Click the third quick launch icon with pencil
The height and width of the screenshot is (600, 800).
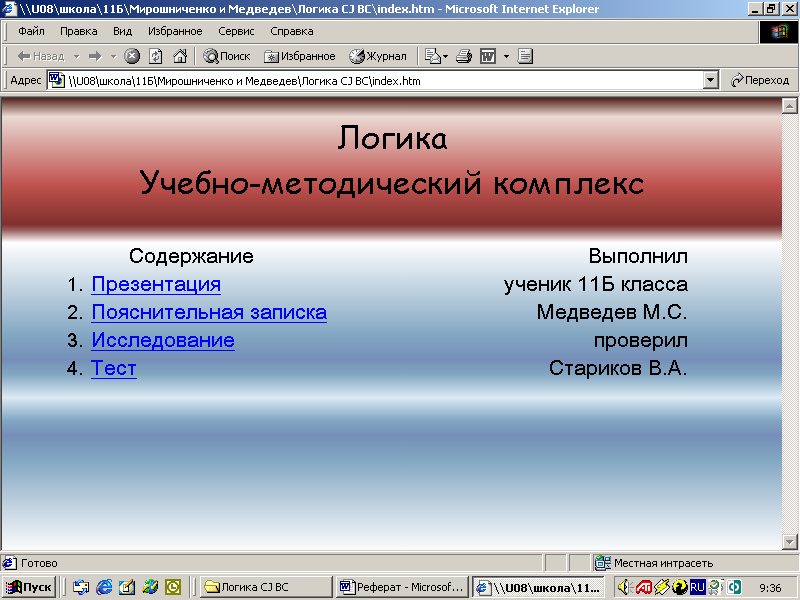point(127,587)
